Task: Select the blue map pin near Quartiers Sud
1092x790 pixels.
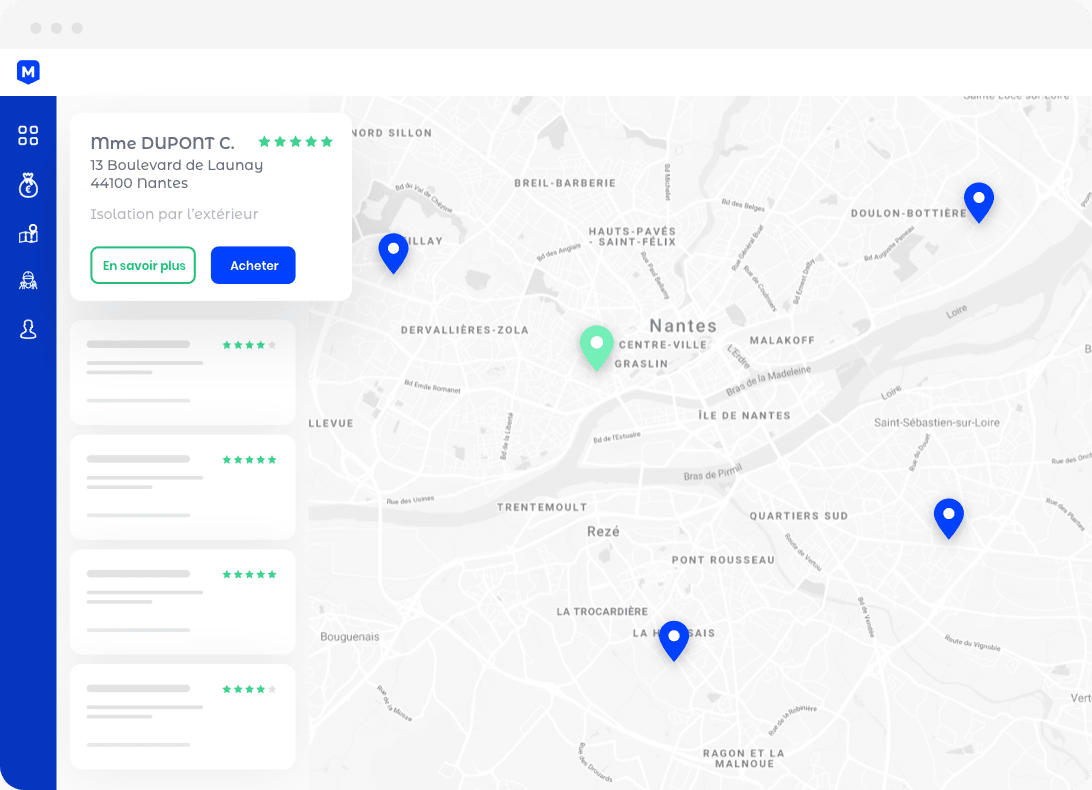Action: click(949, 518)
